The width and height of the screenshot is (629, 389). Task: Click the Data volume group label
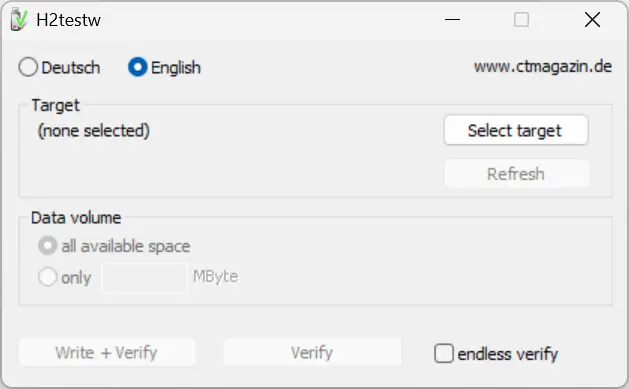[76, 218]
